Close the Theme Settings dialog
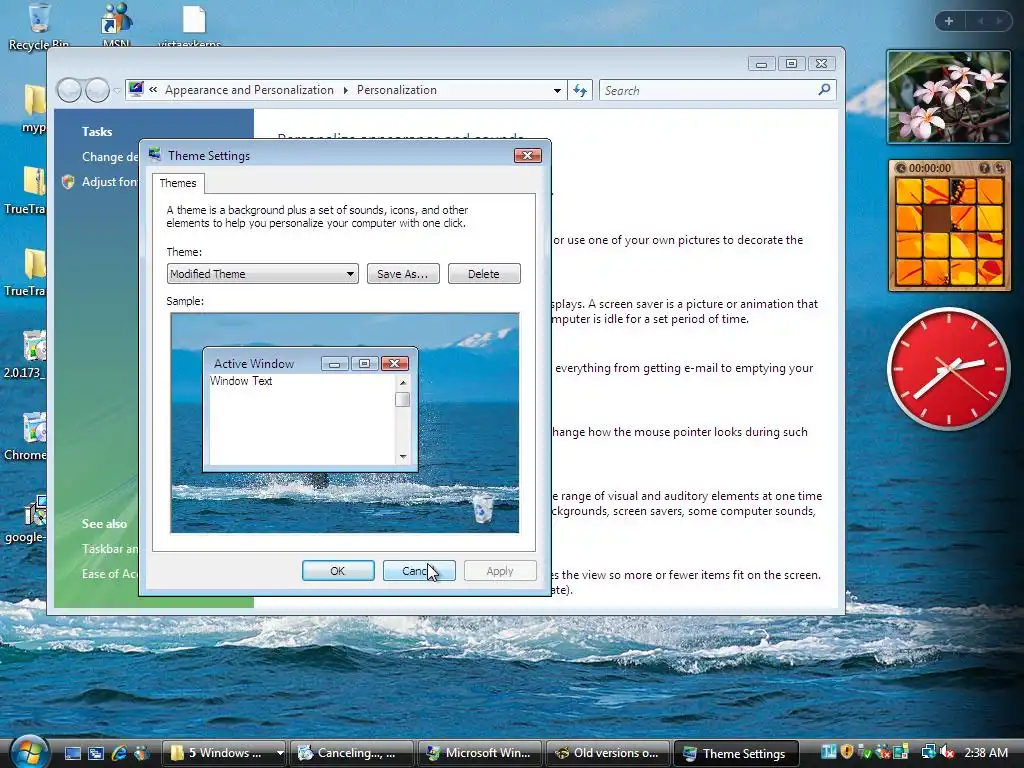The height and width of the screenshot is (768, 1024). point(528,155)
